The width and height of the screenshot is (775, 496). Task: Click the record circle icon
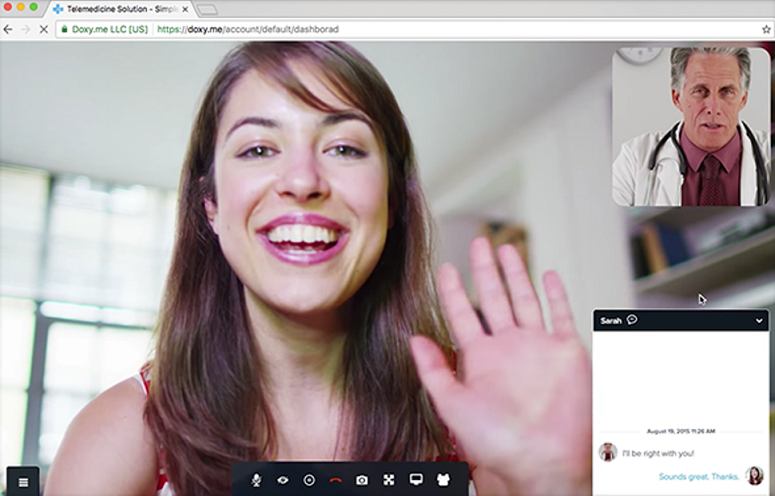(309, 480)
